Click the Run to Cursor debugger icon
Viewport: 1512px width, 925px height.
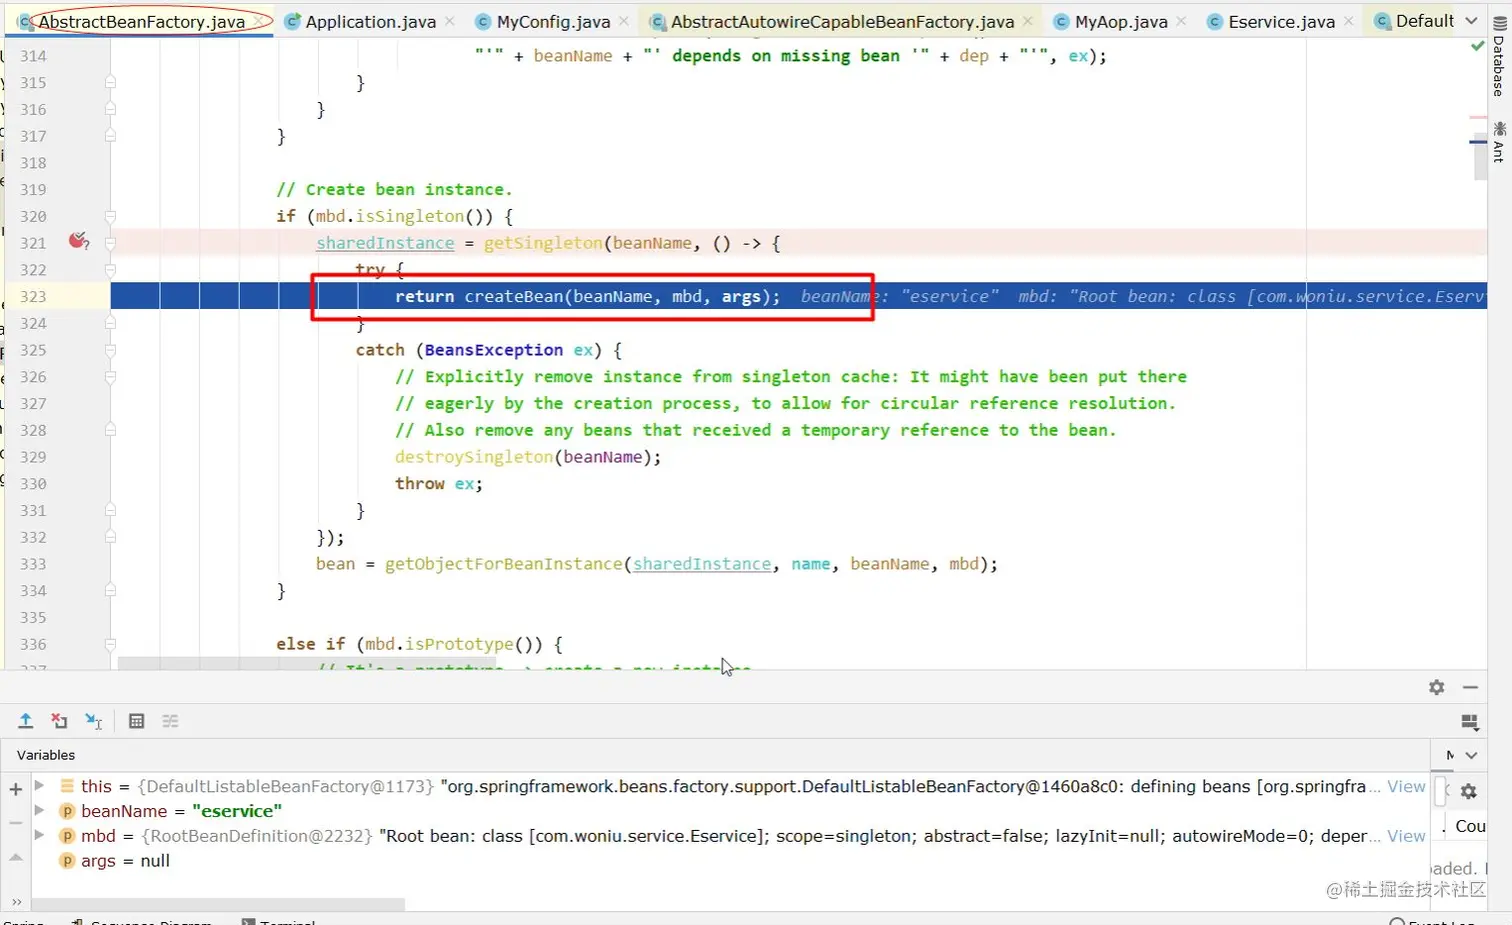point(94,721)
